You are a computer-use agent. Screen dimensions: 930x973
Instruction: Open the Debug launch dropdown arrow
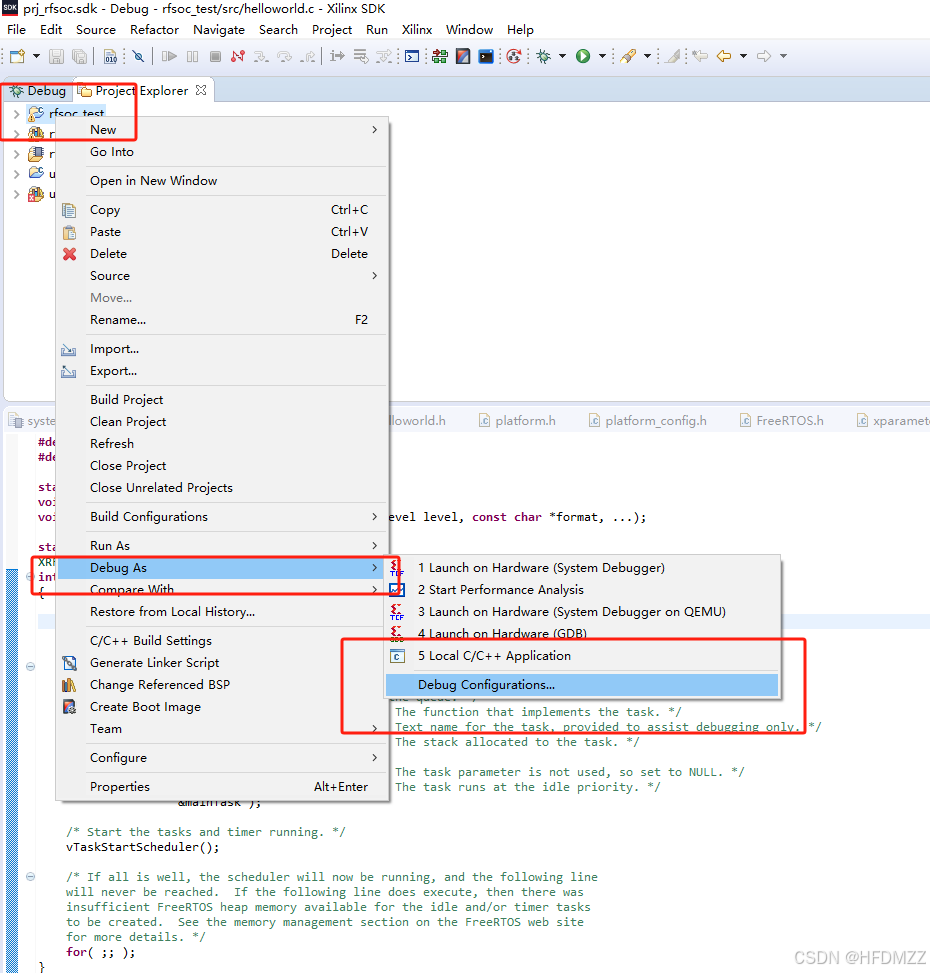point(562,56)
